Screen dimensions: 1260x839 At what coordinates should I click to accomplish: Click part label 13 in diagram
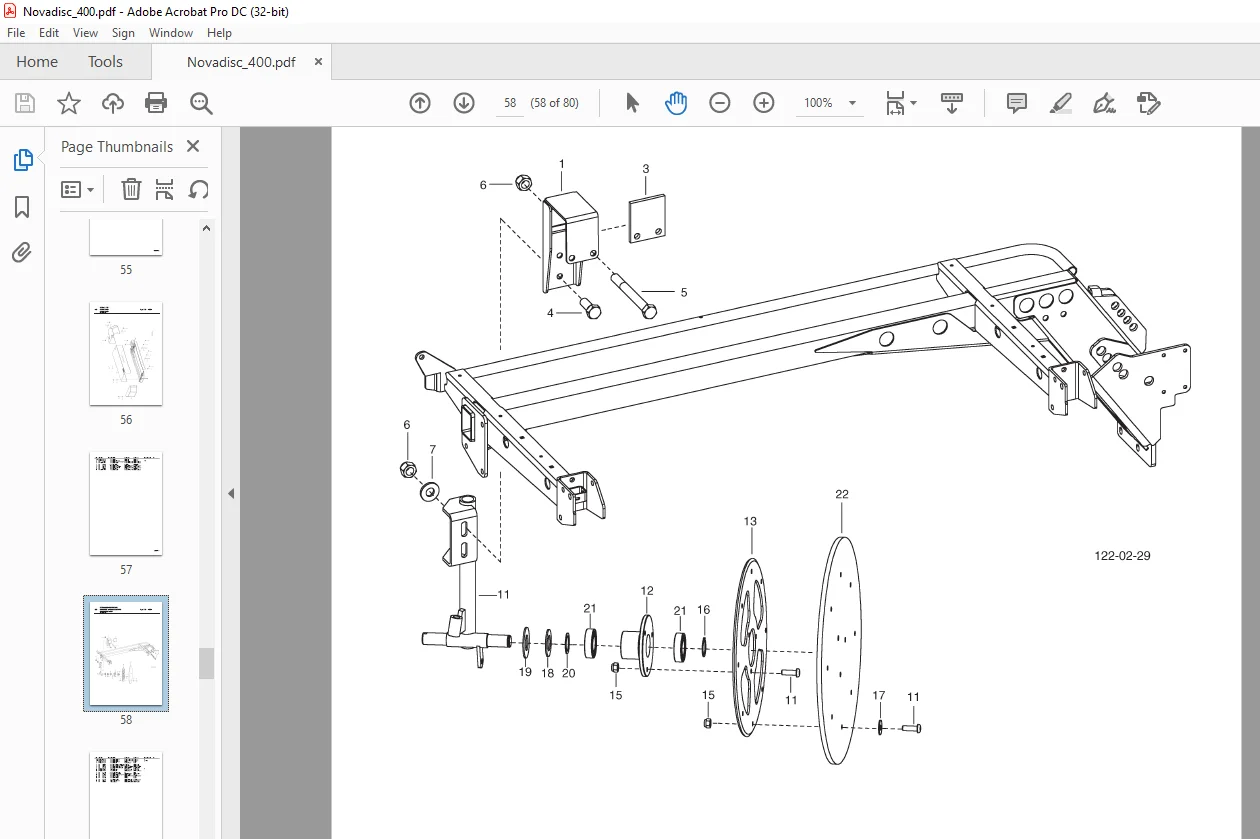point(750,521)
